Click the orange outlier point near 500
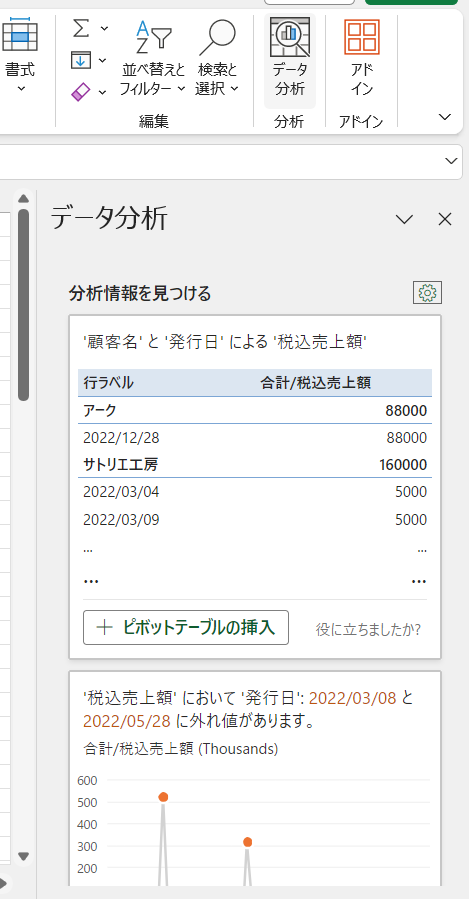 (x=163, y=797)
